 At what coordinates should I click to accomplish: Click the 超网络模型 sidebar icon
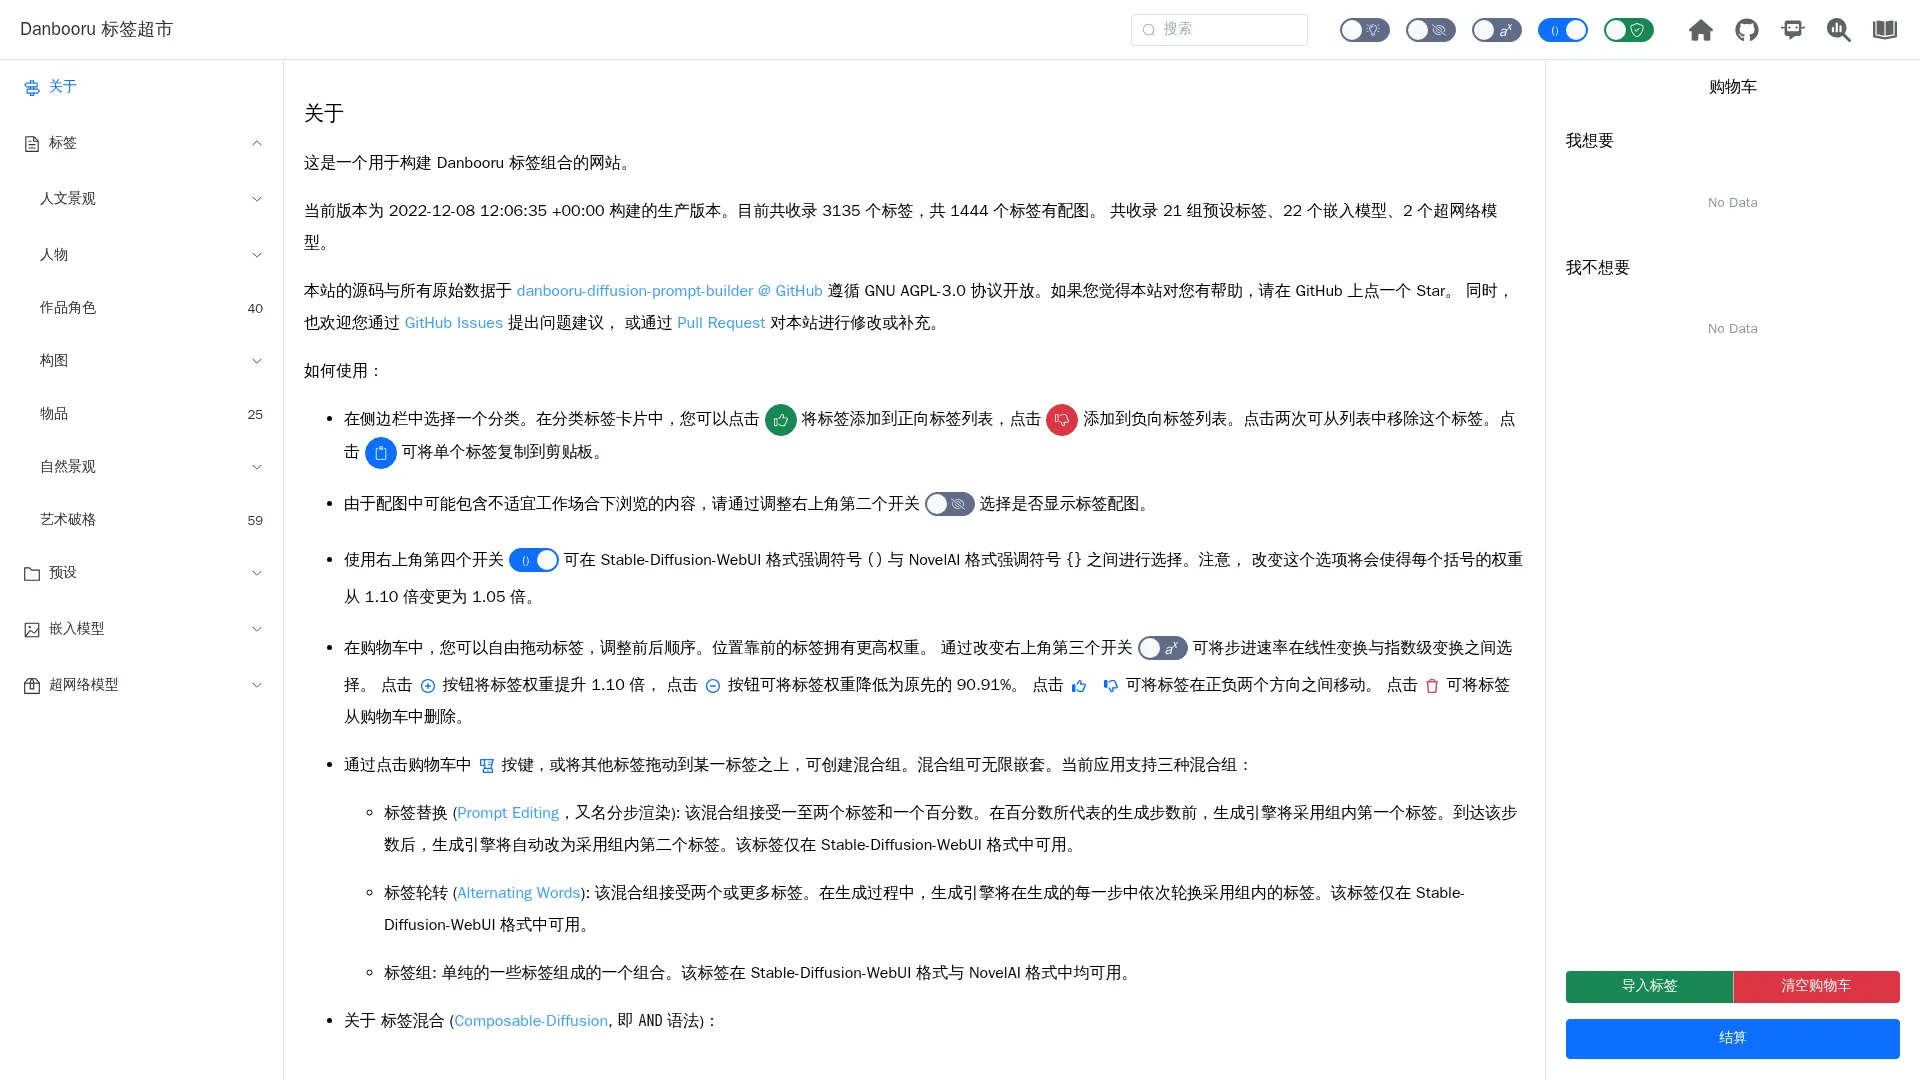click(31, 685)
